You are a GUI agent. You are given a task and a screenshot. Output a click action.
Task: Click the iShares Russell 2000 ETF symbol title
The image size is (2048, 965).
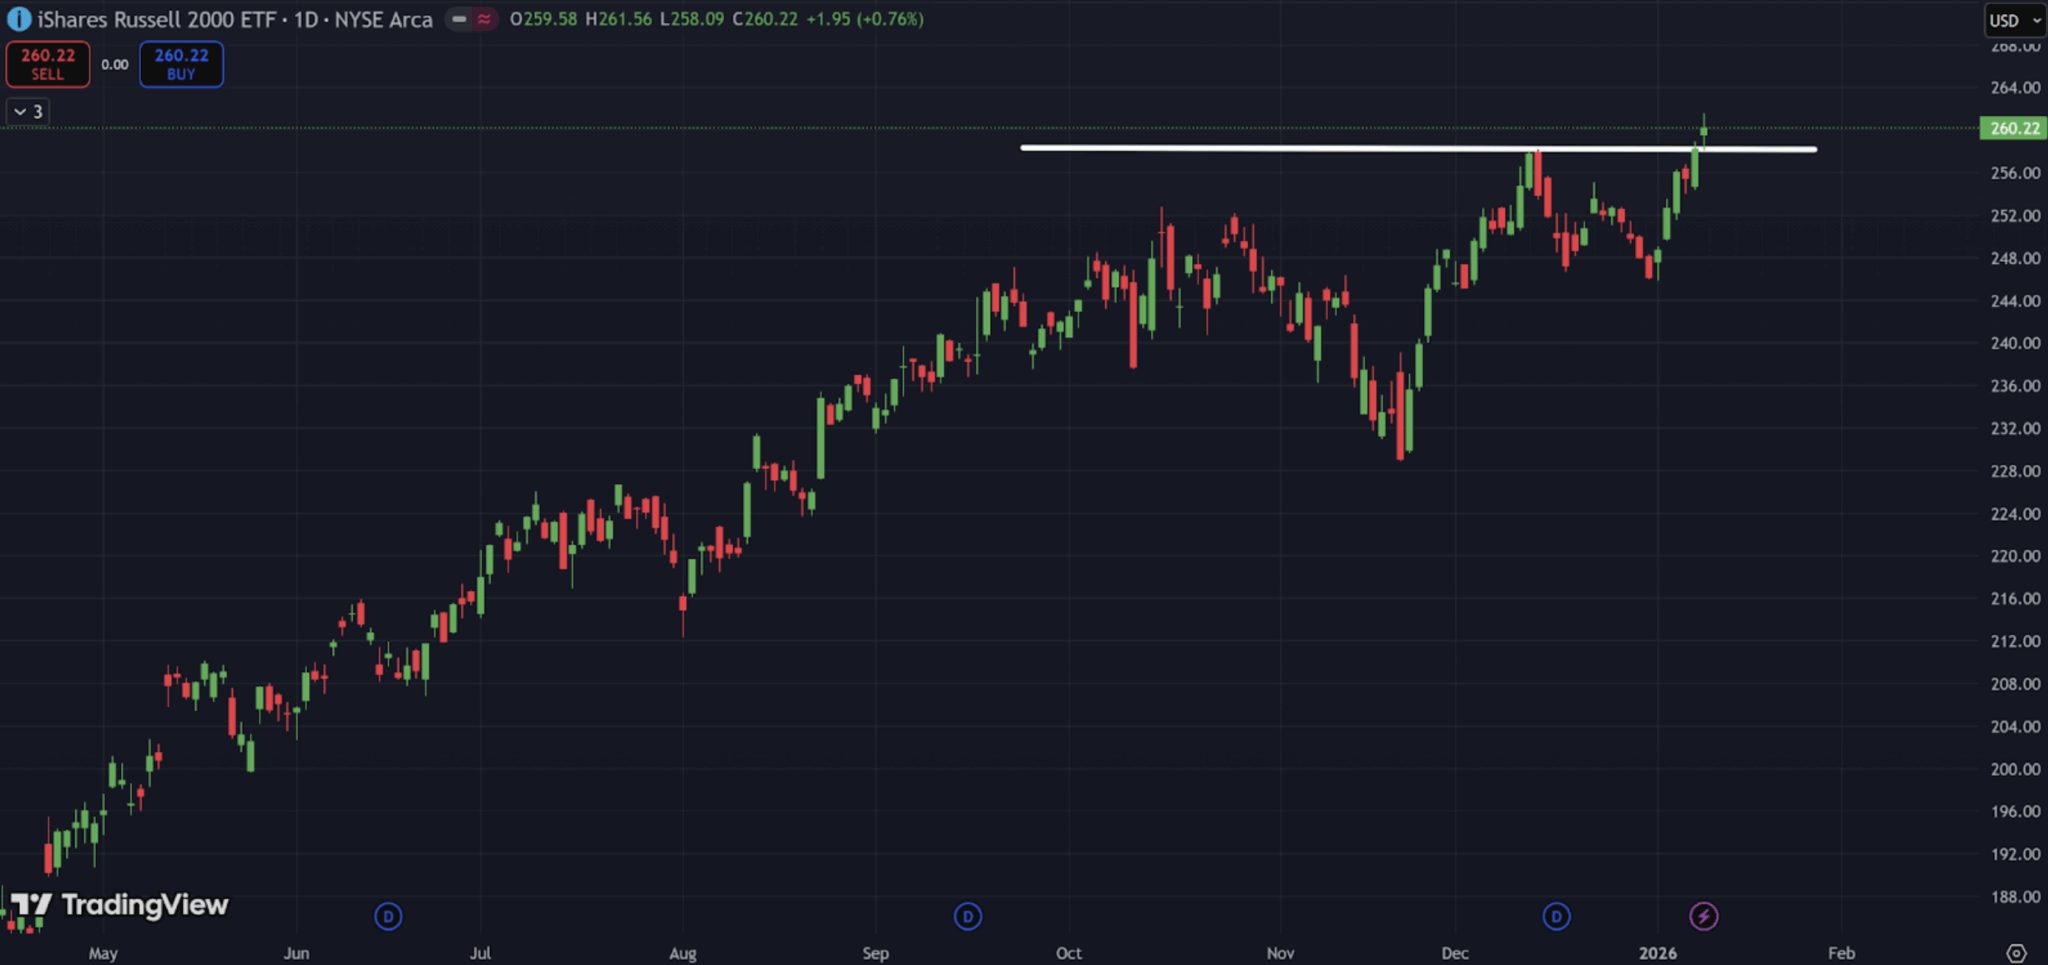pos(160,18)
